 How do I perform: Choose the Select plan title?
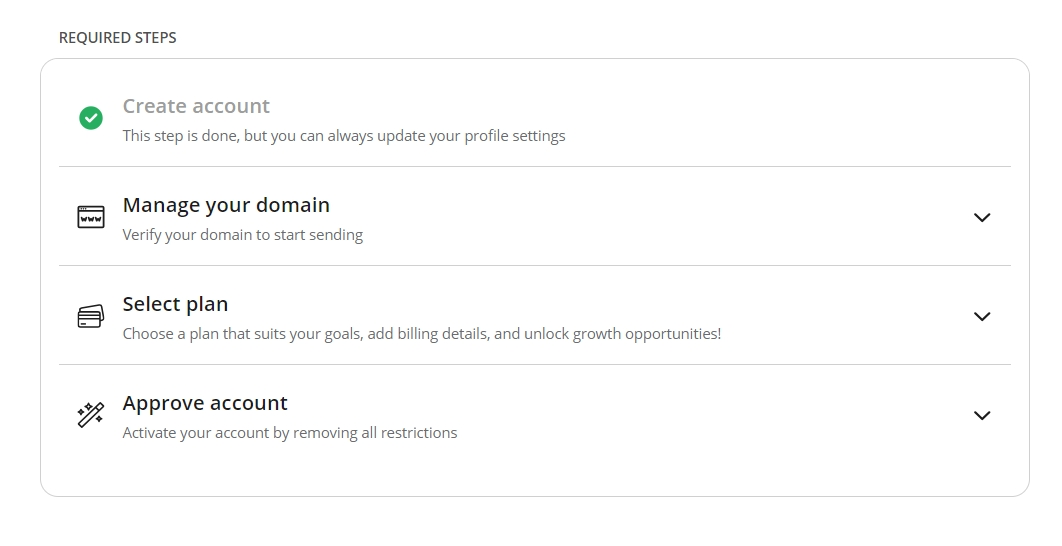pos(175,304)
